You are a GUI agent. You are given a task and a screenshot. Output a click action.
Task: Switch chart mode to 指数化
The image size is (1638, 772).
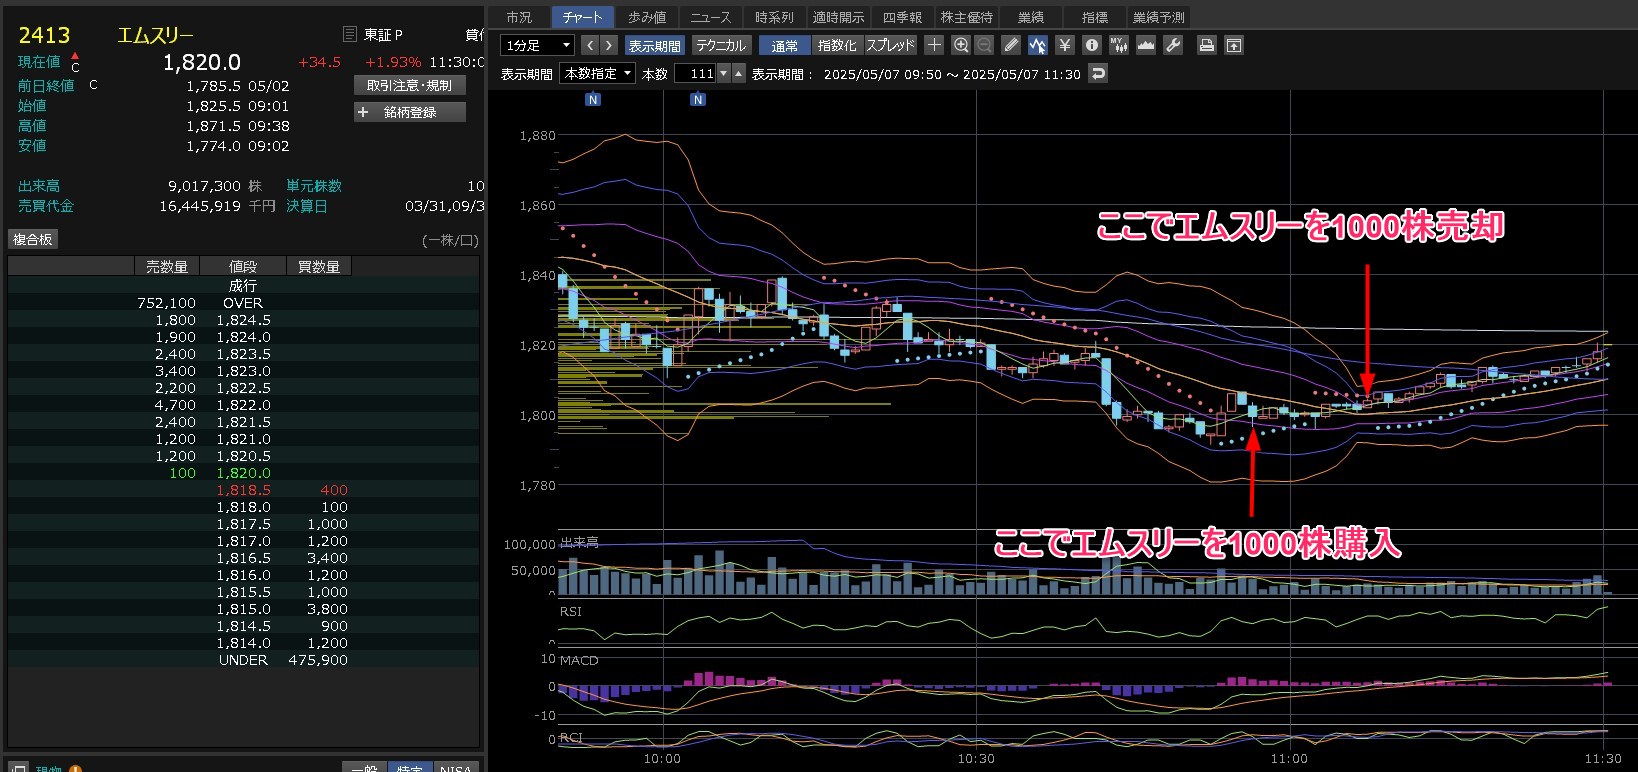[x=837, y=45]
